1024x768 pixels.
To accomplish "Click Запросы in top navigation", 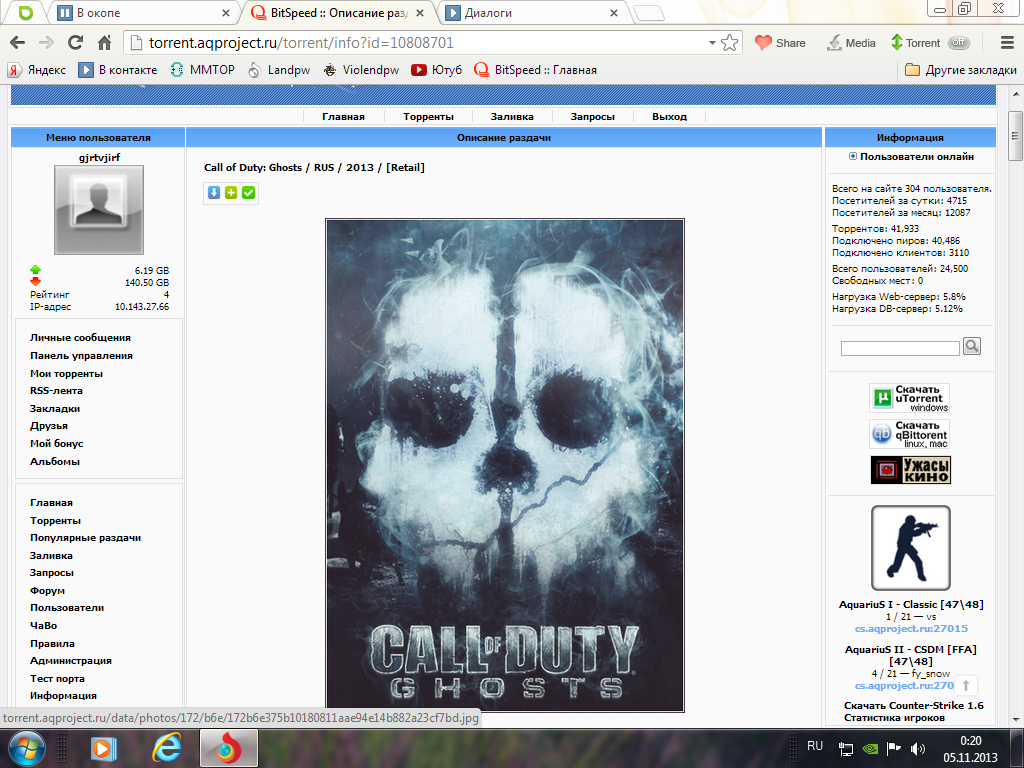I will [592, 116].
